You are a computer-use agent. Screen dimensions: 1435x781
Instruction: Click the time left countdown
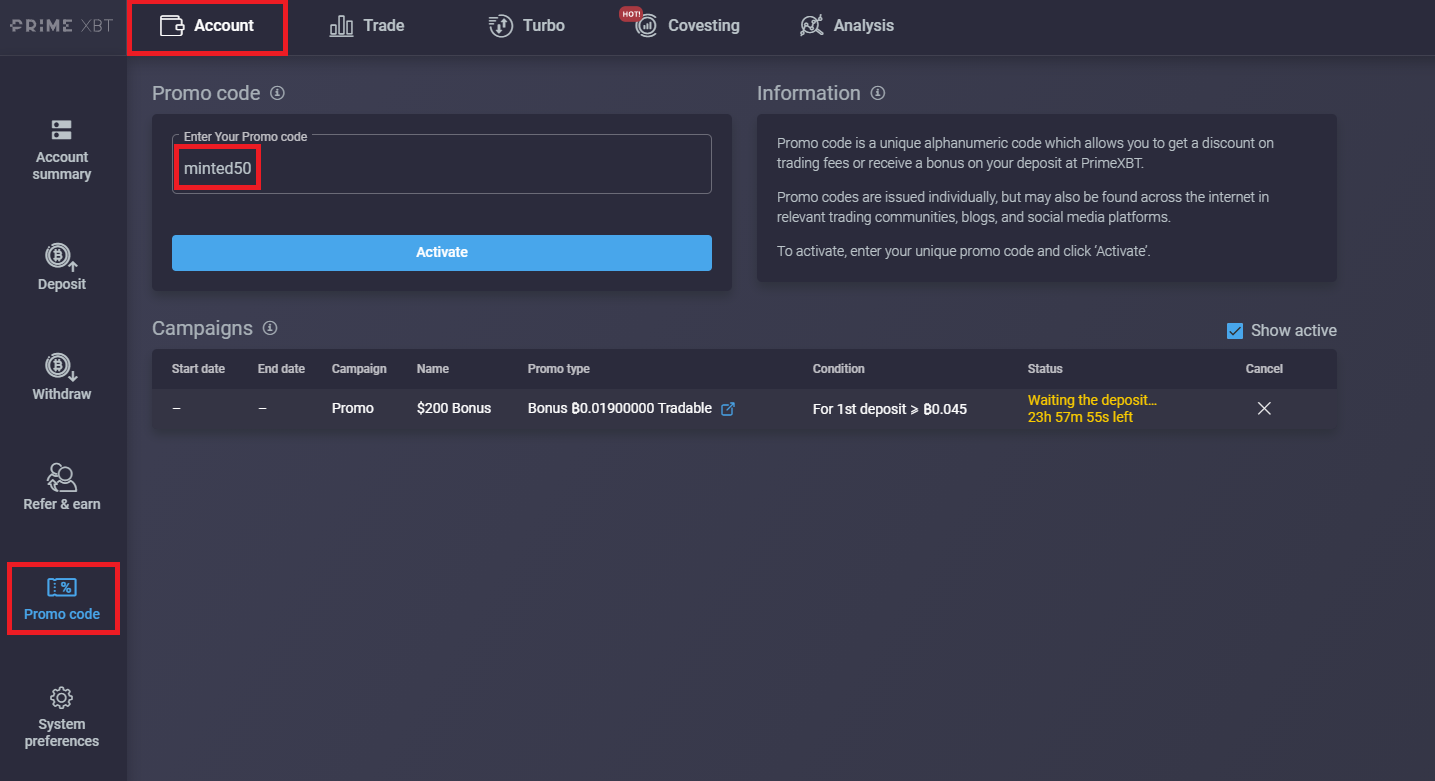point(1080,417)
